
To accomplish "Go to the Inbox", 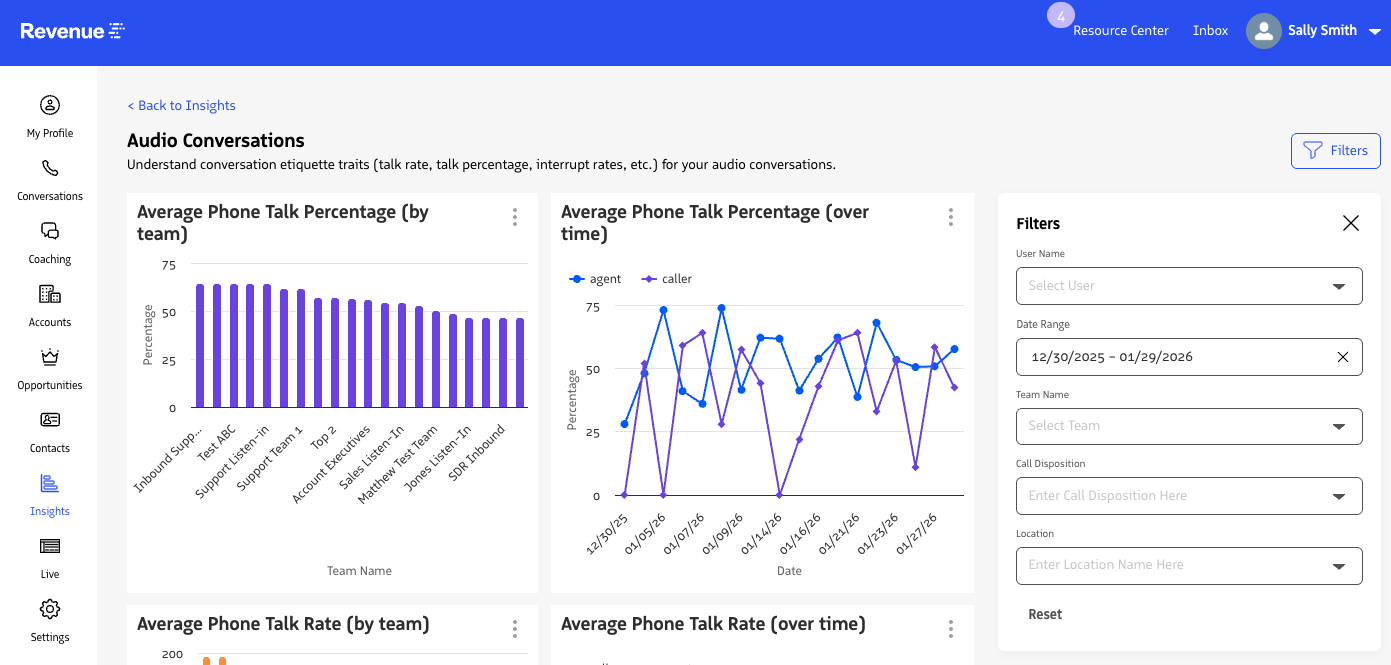I will [1210, 30].
